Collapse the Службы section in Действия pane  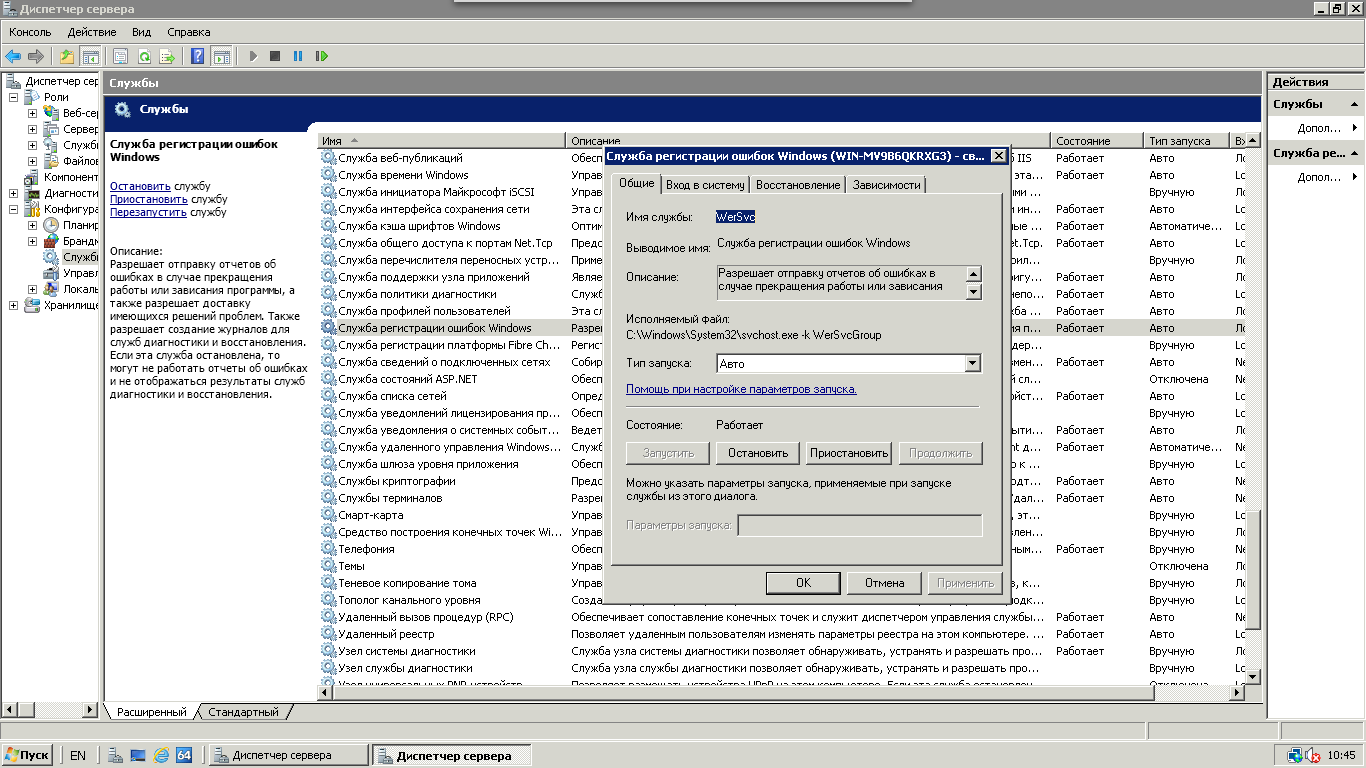(x=1354, y=104)
